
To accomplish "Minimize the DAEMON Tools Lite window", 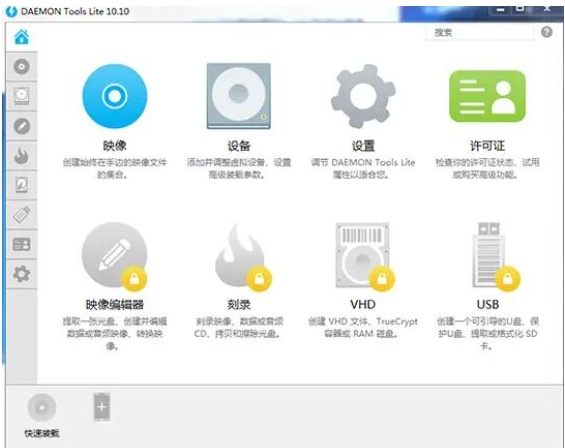I will (x=501, y=10).
